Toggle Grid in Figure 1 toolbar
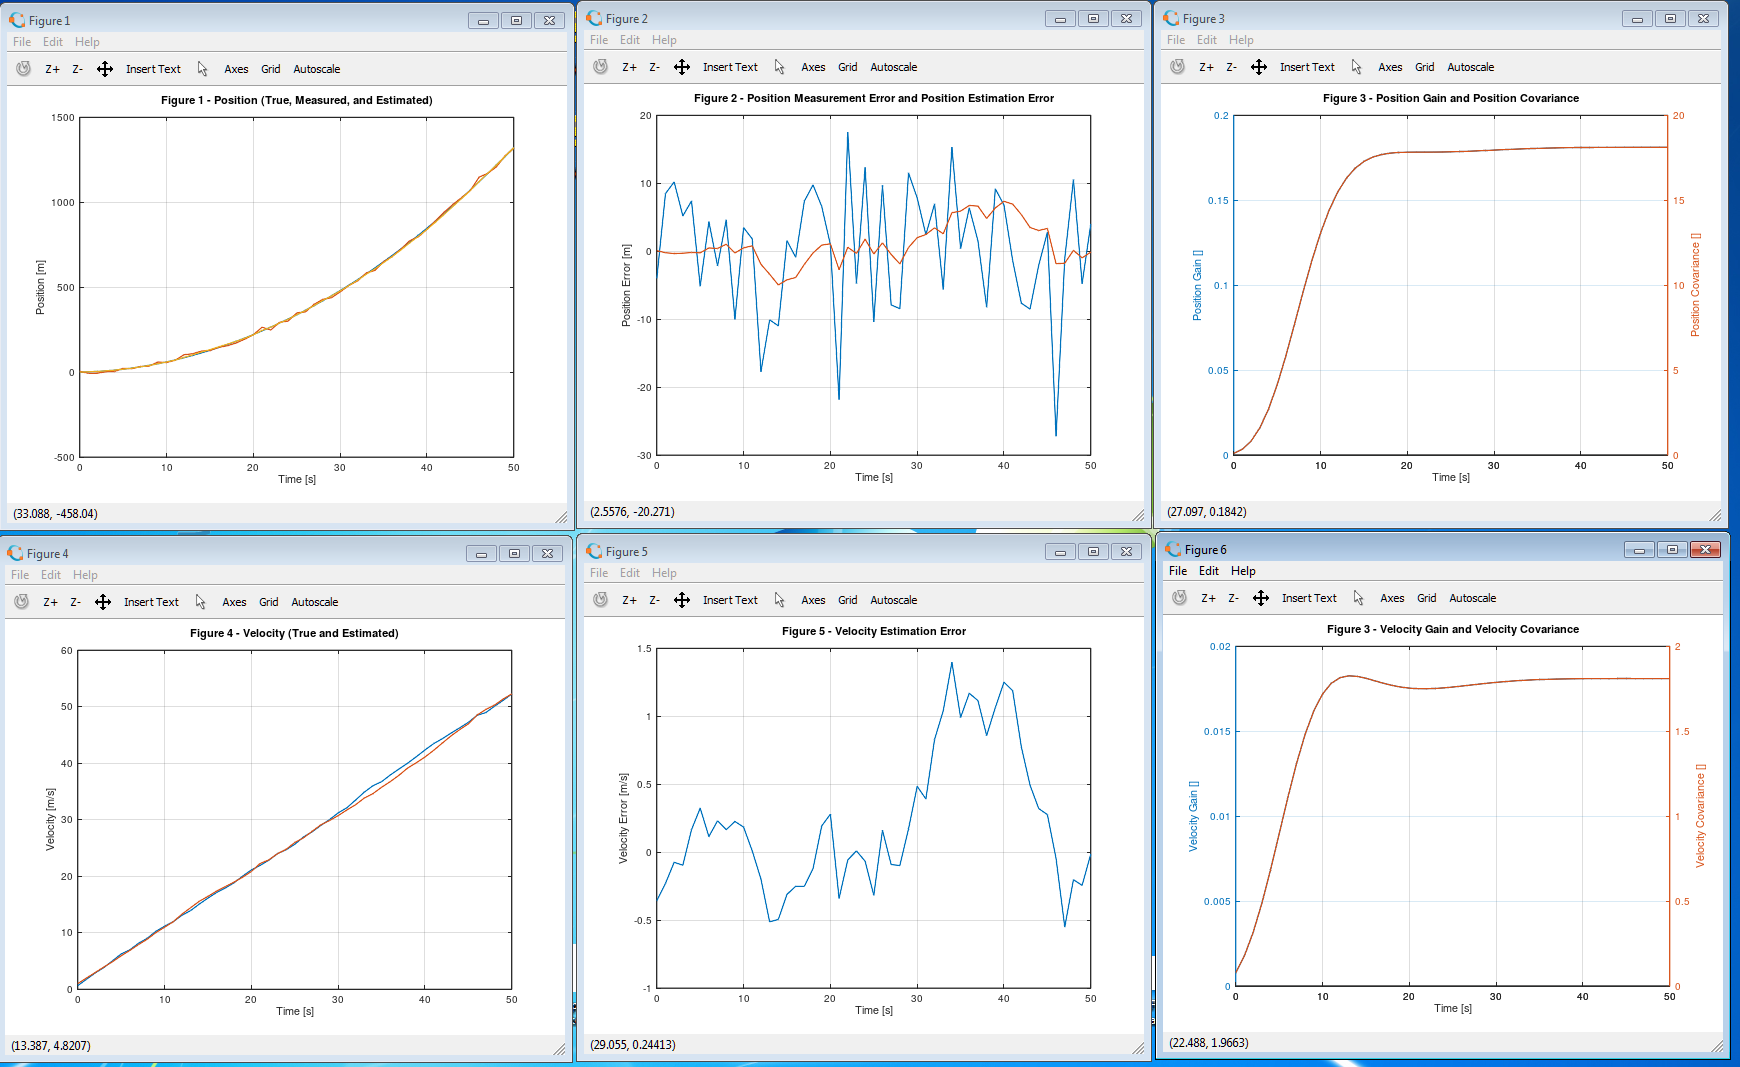 pos(271,69)
